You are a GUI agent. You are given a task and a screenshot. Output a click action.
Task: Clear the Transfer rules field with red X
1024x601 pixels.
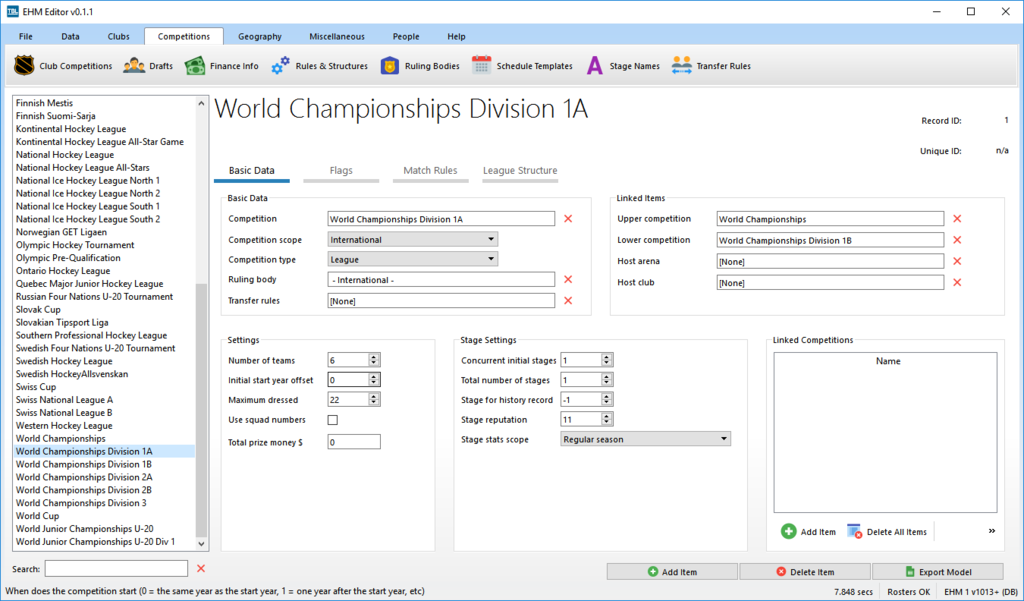click(568, 300)
